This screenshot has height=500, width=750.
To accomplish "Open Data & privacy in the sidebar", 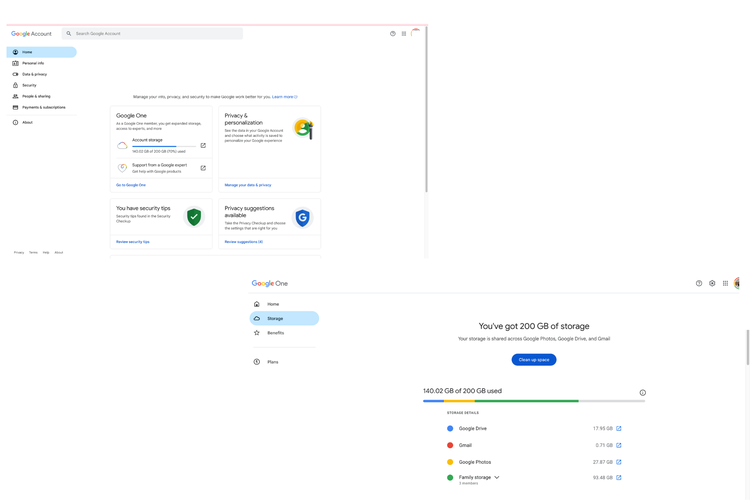I will point(34,74).
